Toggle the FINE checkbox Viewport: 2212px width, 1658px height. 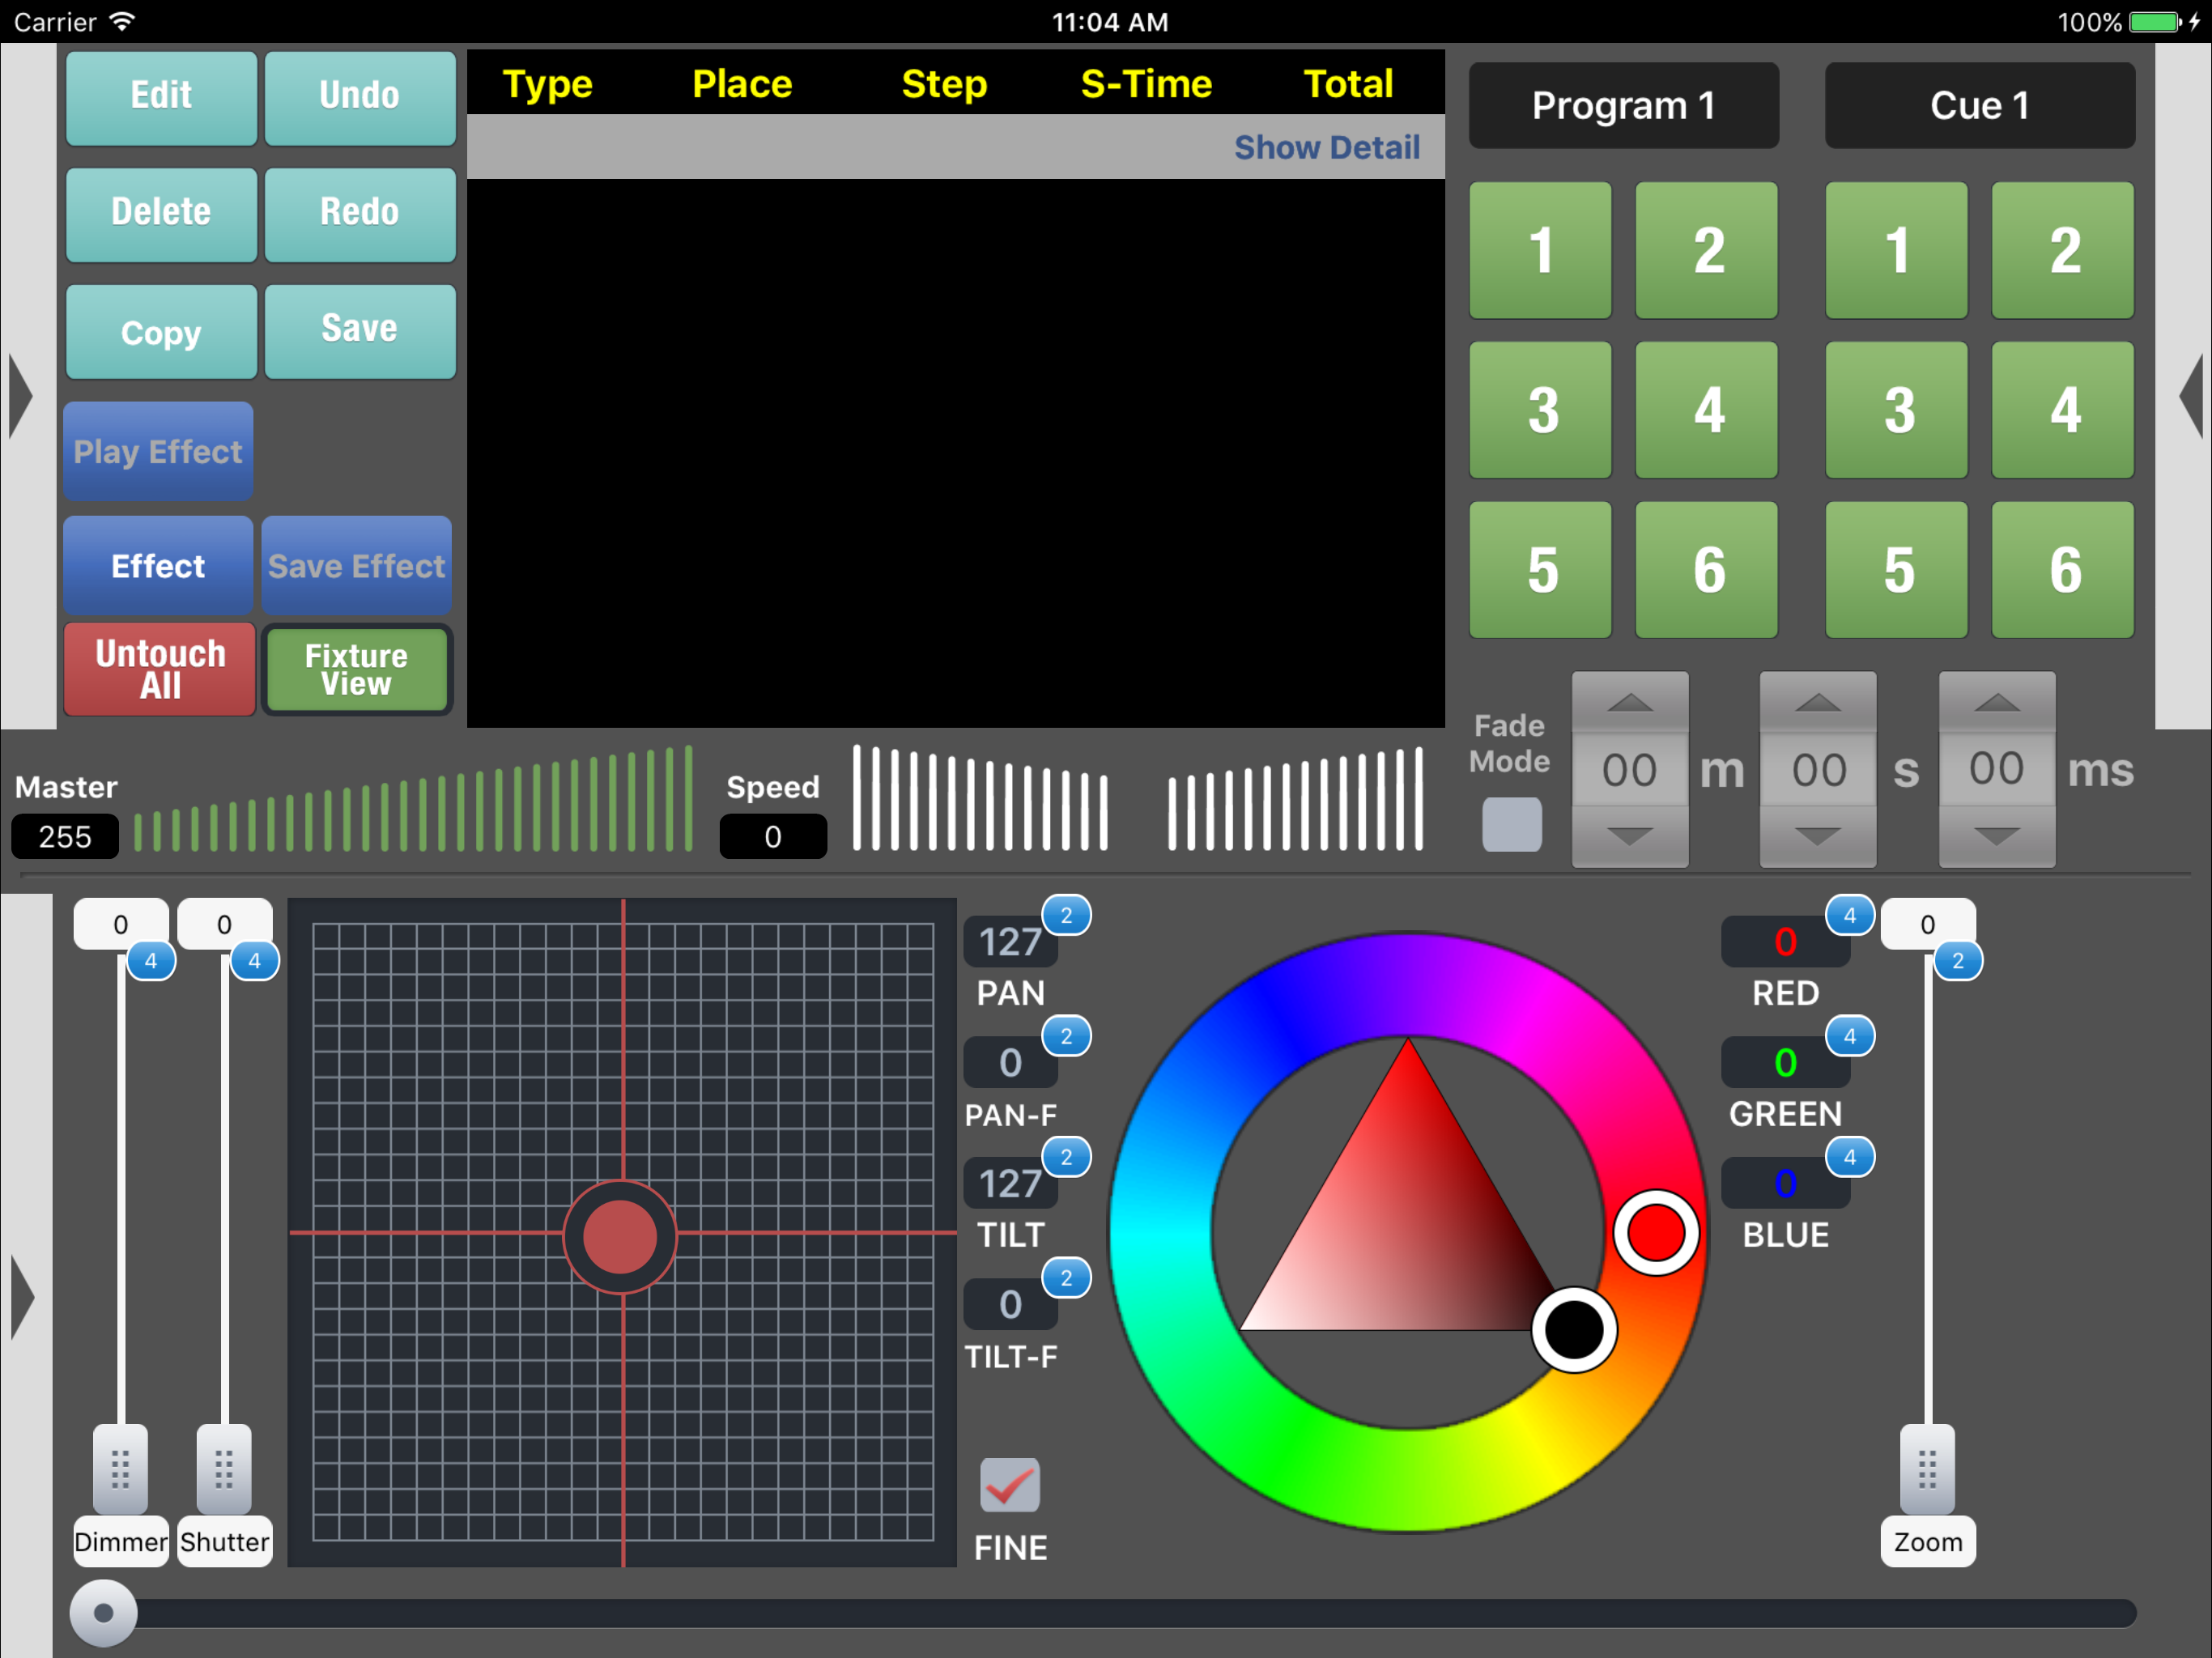click(1010, 1485)
